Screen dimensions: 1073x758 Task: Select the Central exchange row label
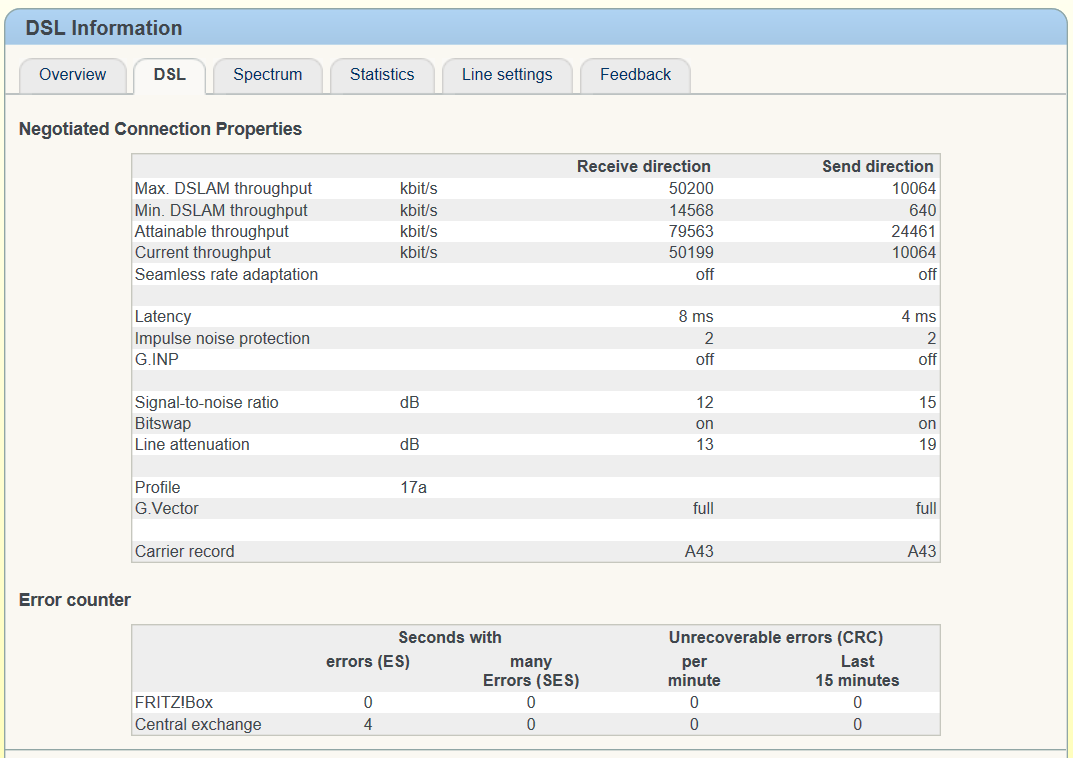pos(198,724)
